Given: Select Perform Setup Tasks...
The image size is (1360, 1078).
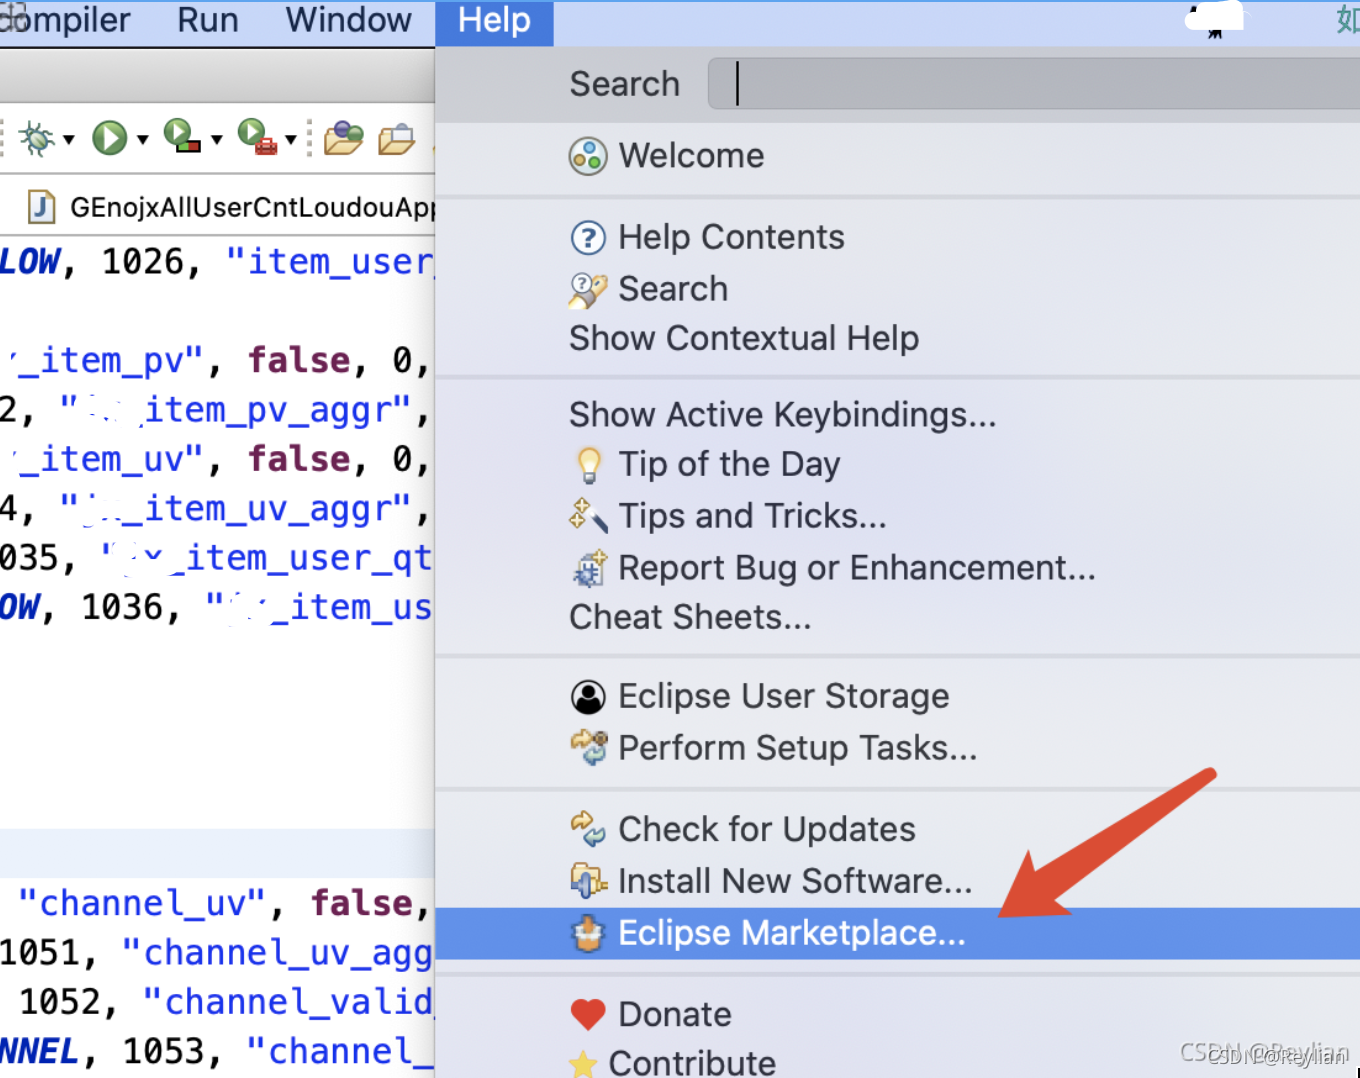Looking at the screenshot, I should 897,748.
